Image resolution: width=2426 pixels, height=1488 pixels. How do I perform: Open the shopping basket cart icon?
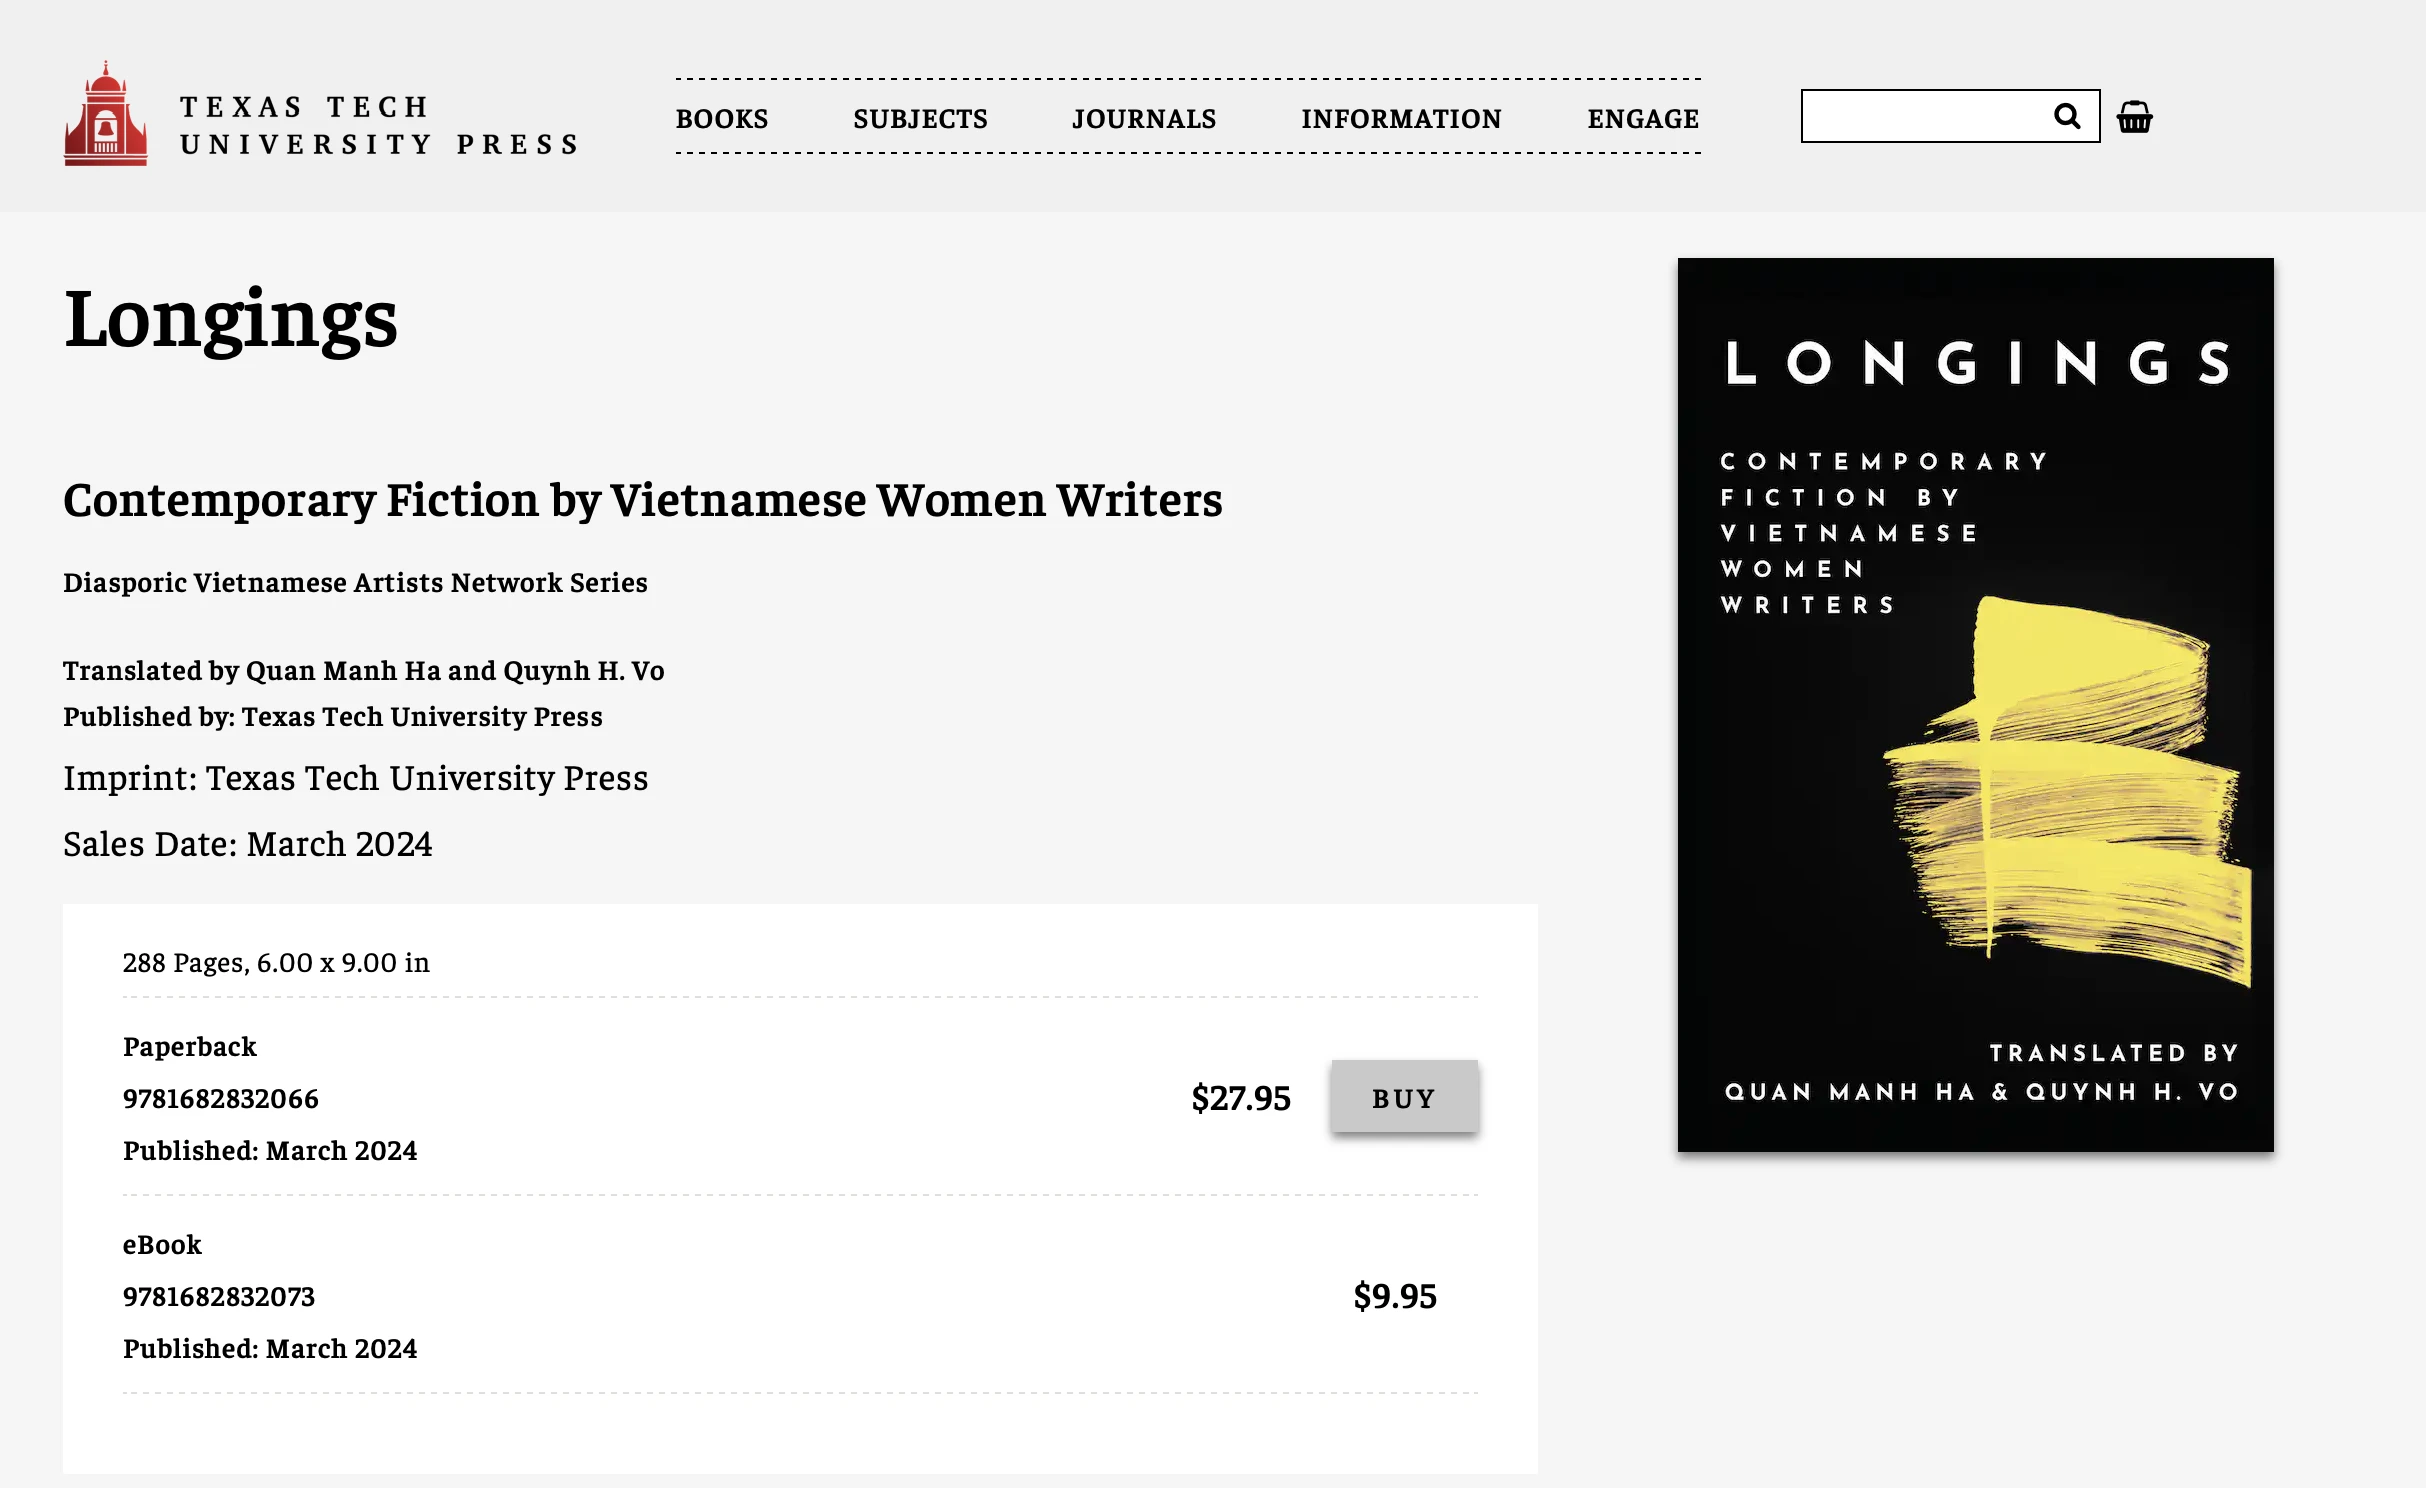coord(2134,117)
